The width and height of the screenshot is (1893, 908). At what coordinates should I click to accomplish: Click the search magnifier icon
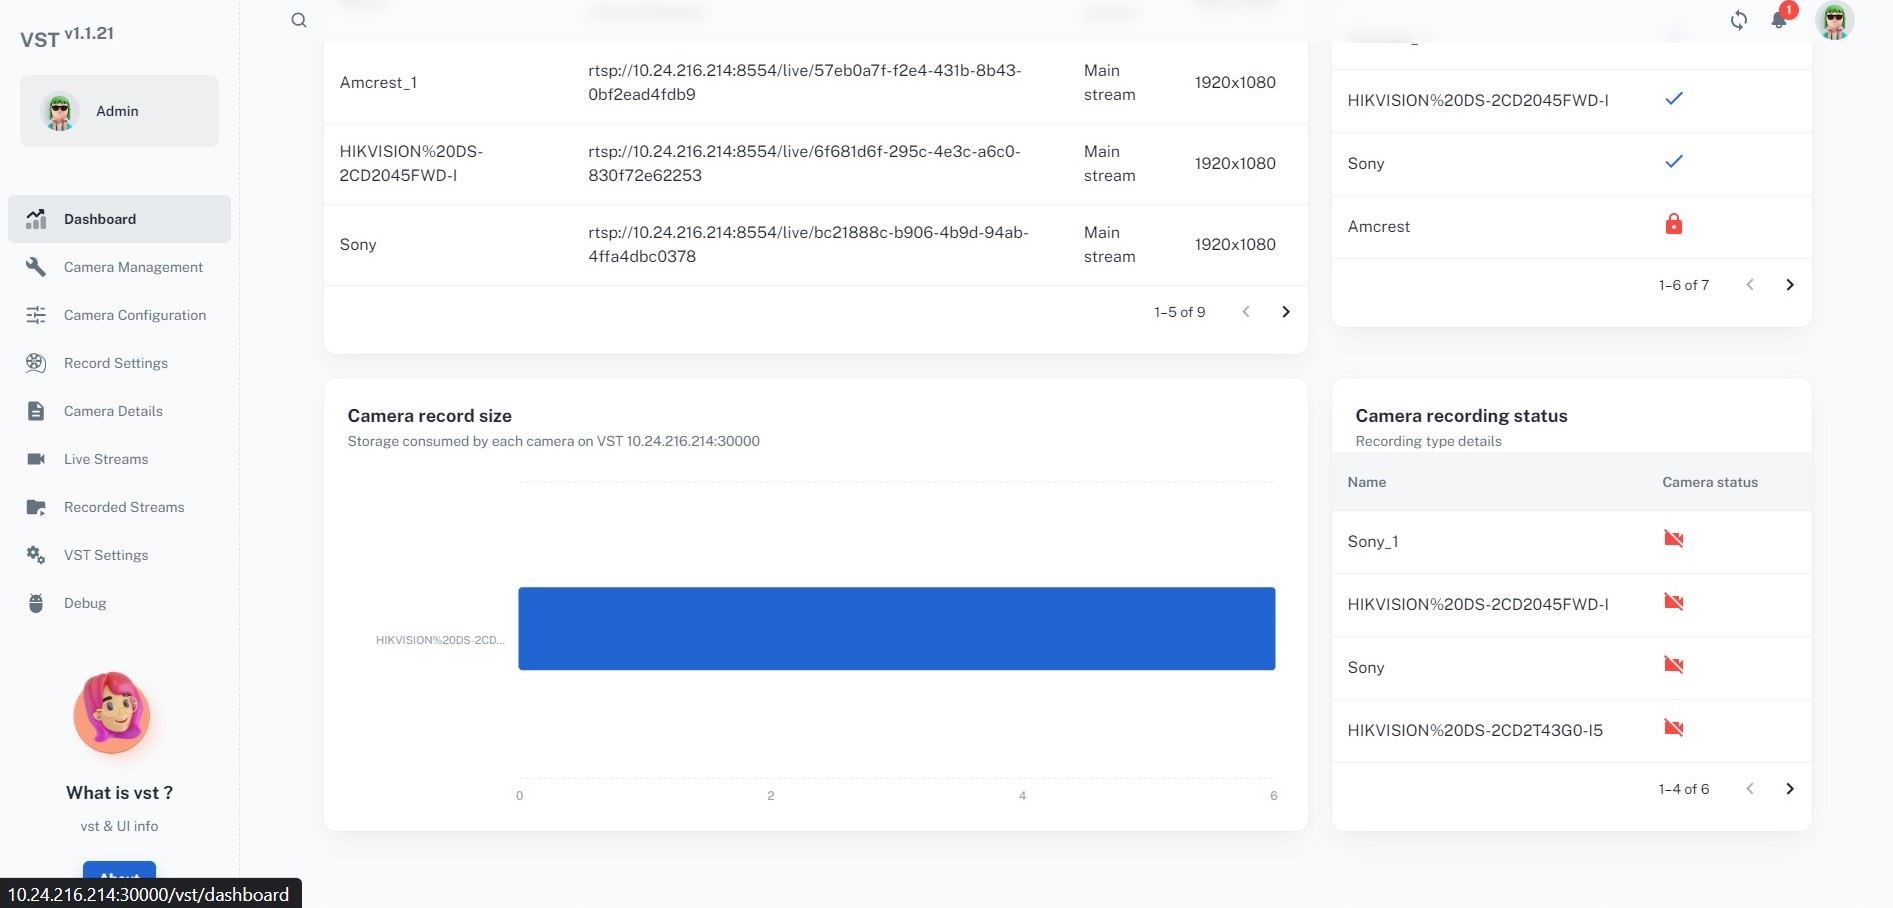tap(299, 20)
